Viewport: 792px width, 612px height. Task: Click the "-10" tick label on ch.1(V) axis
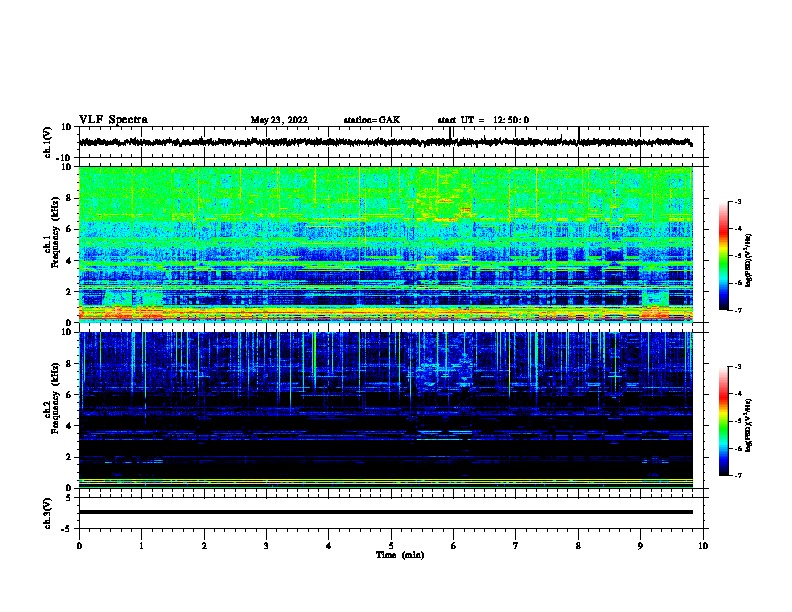click(64, 158)
